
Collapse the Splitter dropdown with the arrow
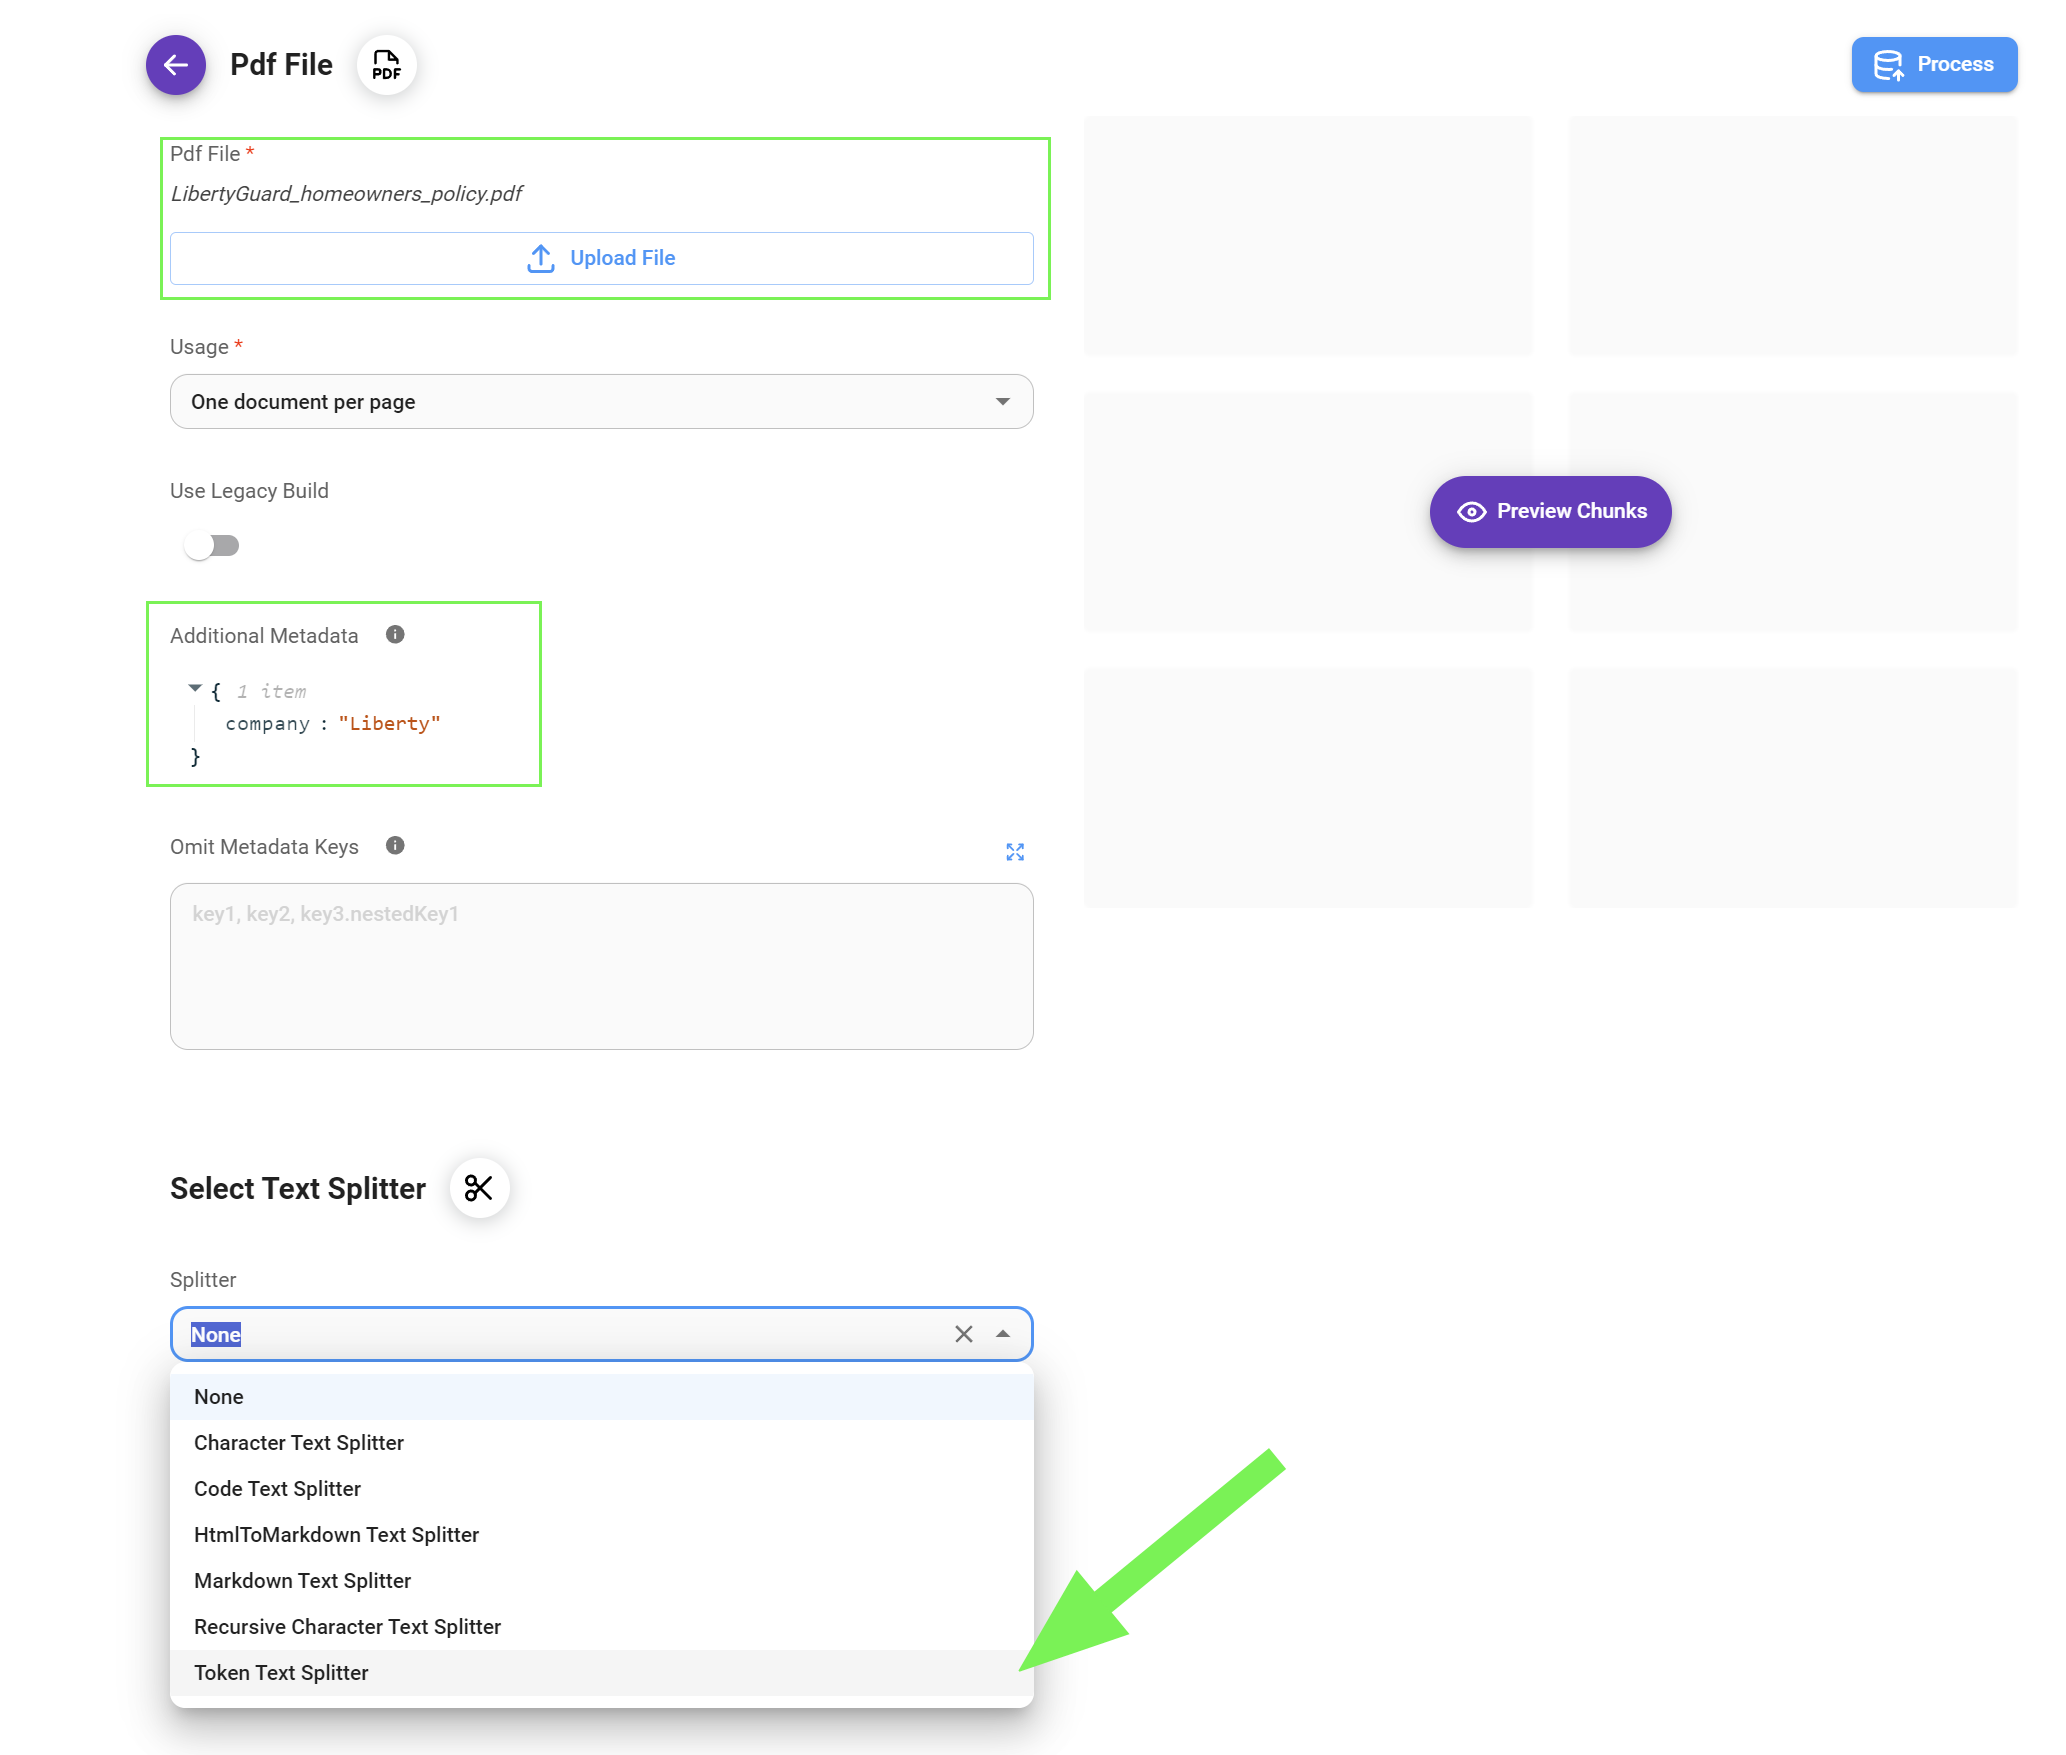tap(1003, 1334)
